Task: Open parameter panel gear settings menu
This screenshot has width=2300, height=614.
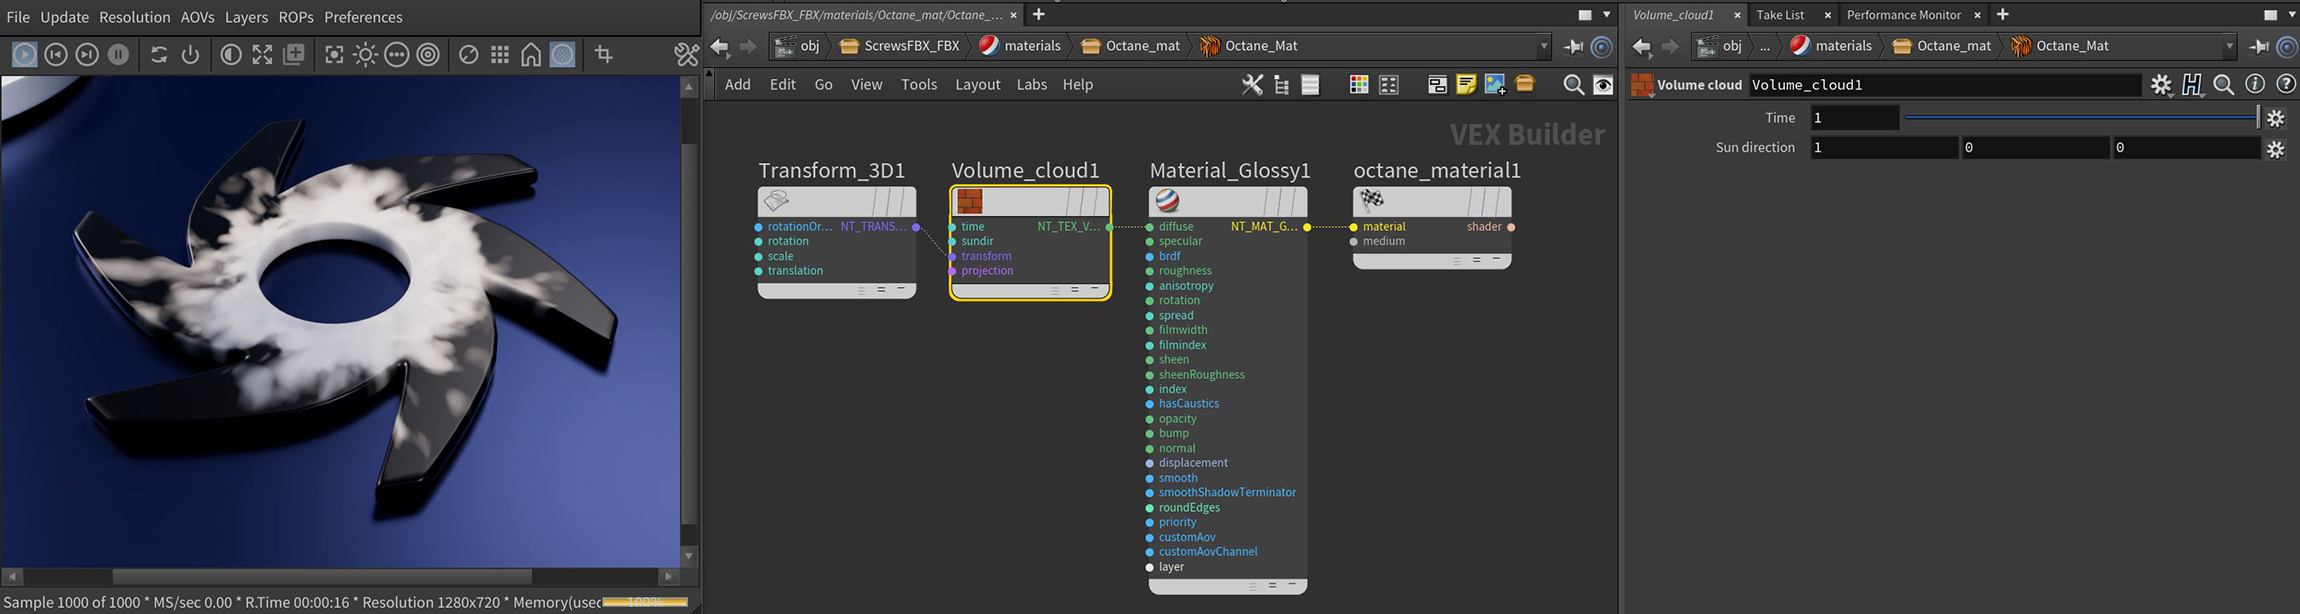Action: click(2161, 85)
